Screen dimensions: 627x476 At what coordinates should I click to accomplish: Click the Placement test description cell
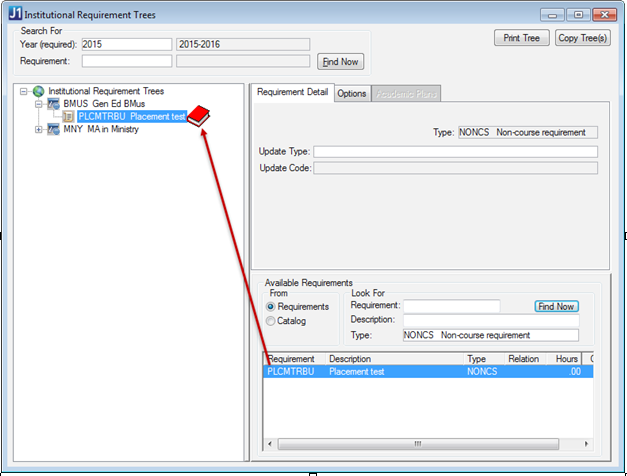point(357,372)
